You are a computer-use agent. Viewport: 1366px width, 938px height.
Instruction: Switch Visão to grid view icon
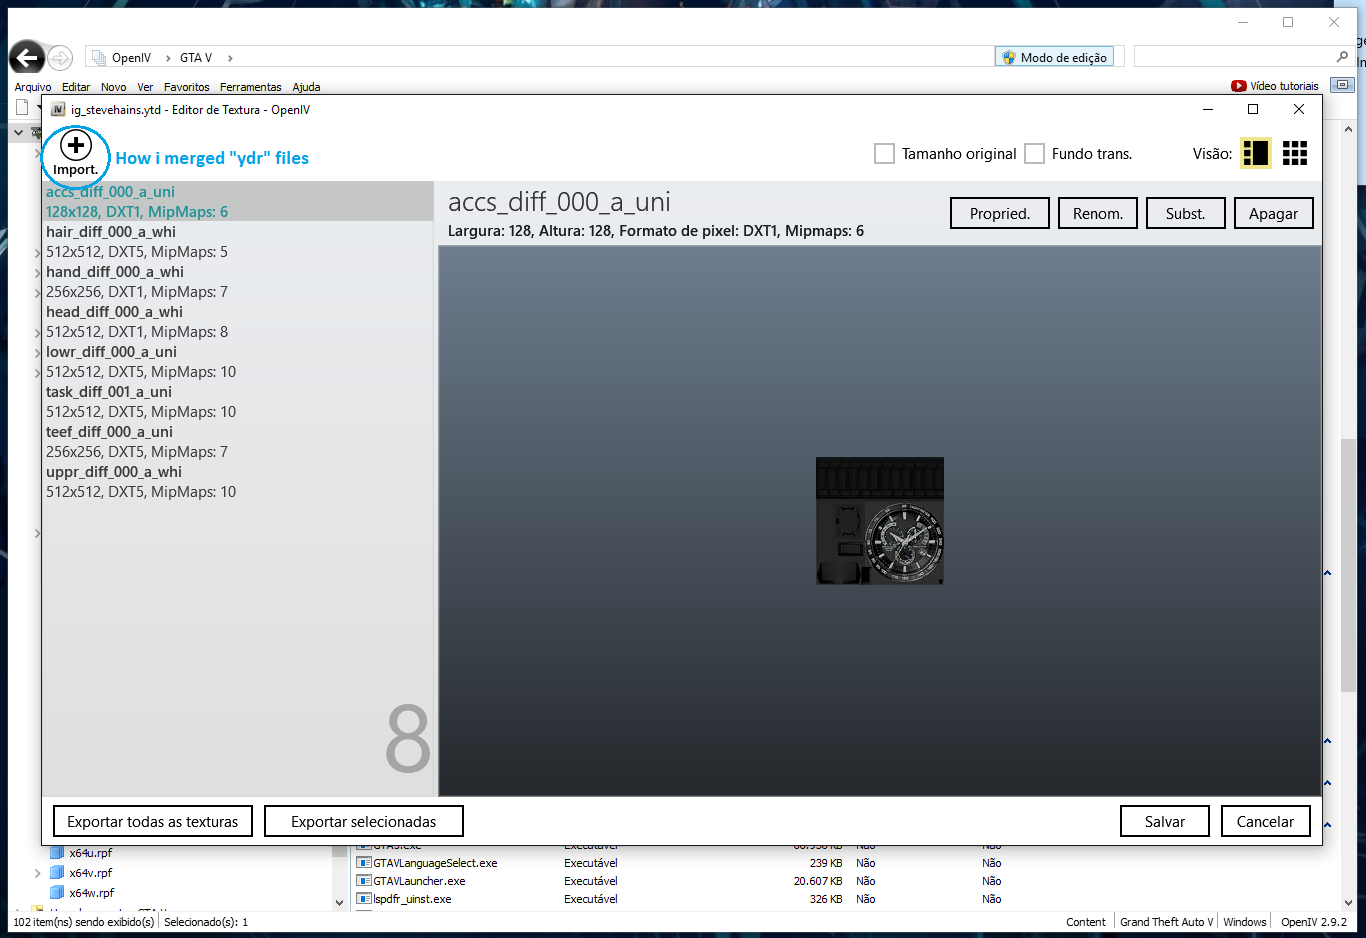1295,153
